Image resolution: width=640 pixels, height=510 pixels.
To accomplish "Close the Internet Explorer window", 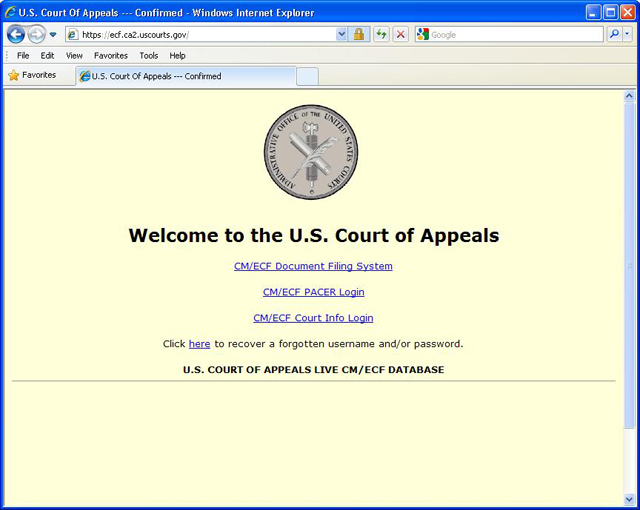I will [628, 13].
